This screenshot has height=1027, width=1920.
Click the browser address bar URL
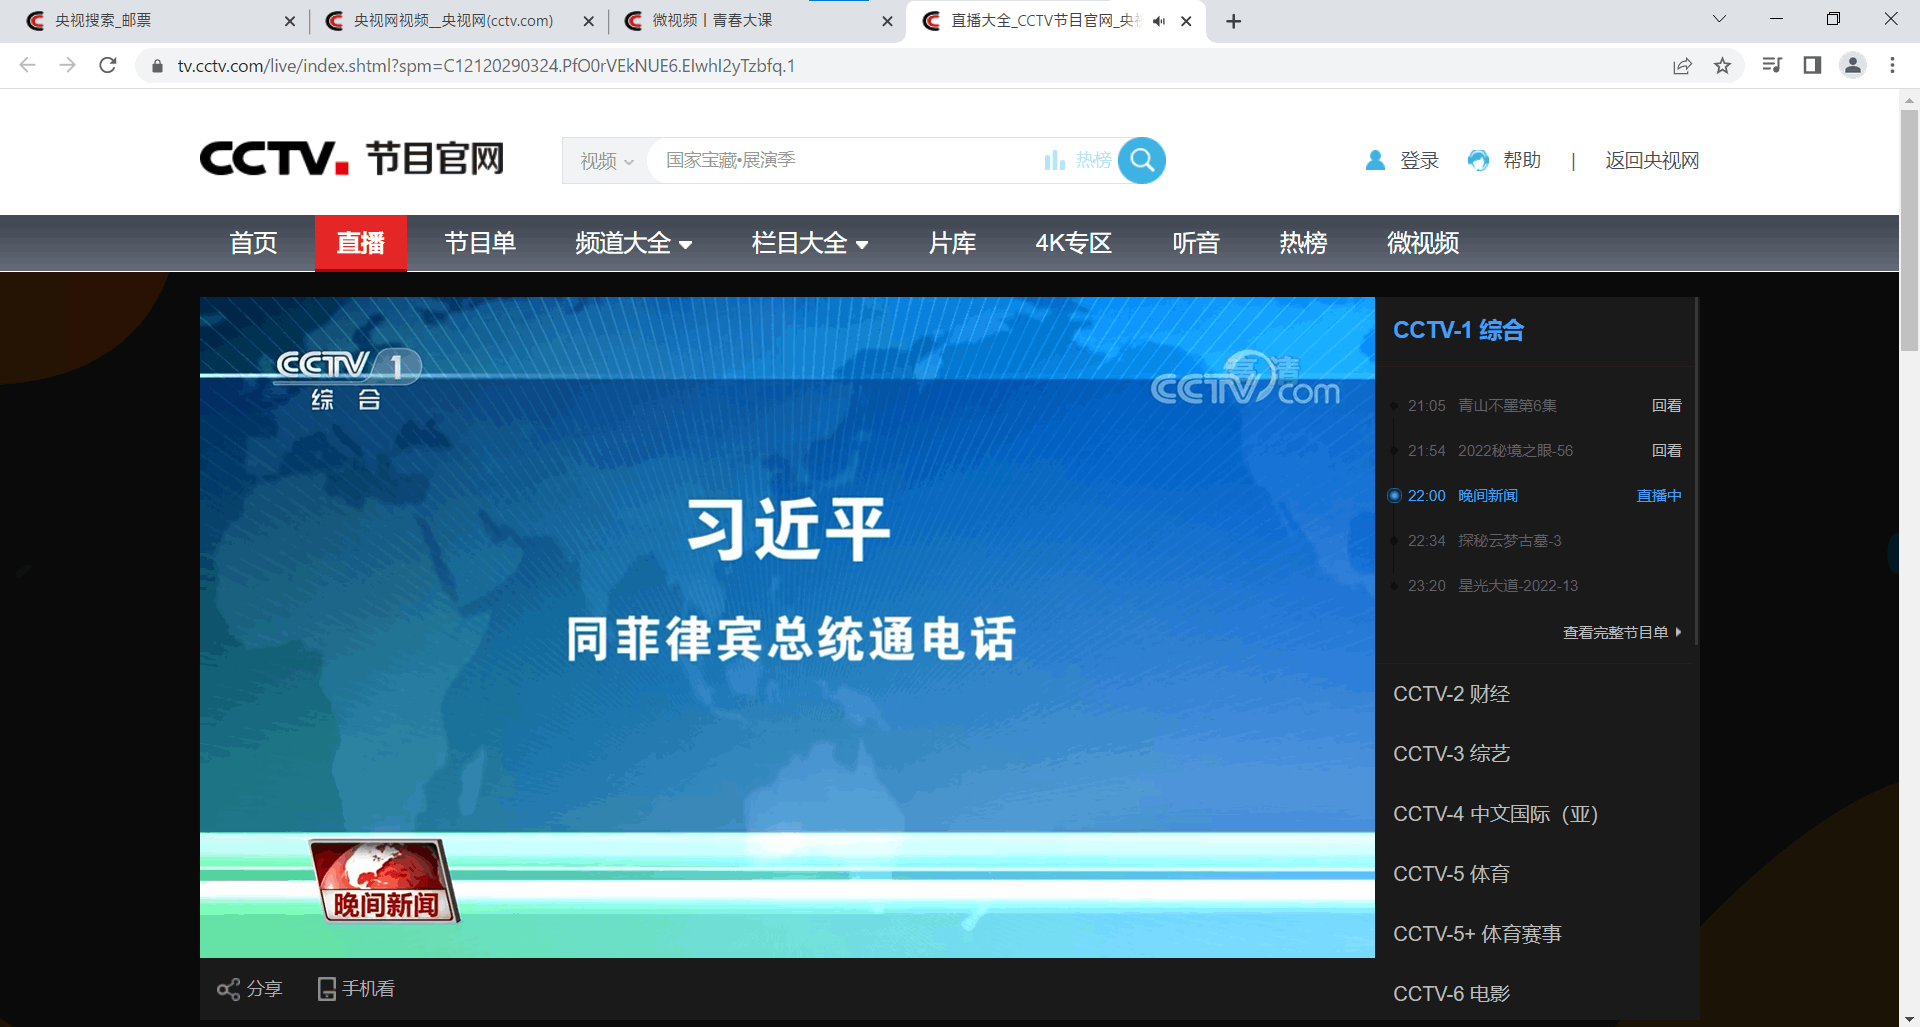486,66
